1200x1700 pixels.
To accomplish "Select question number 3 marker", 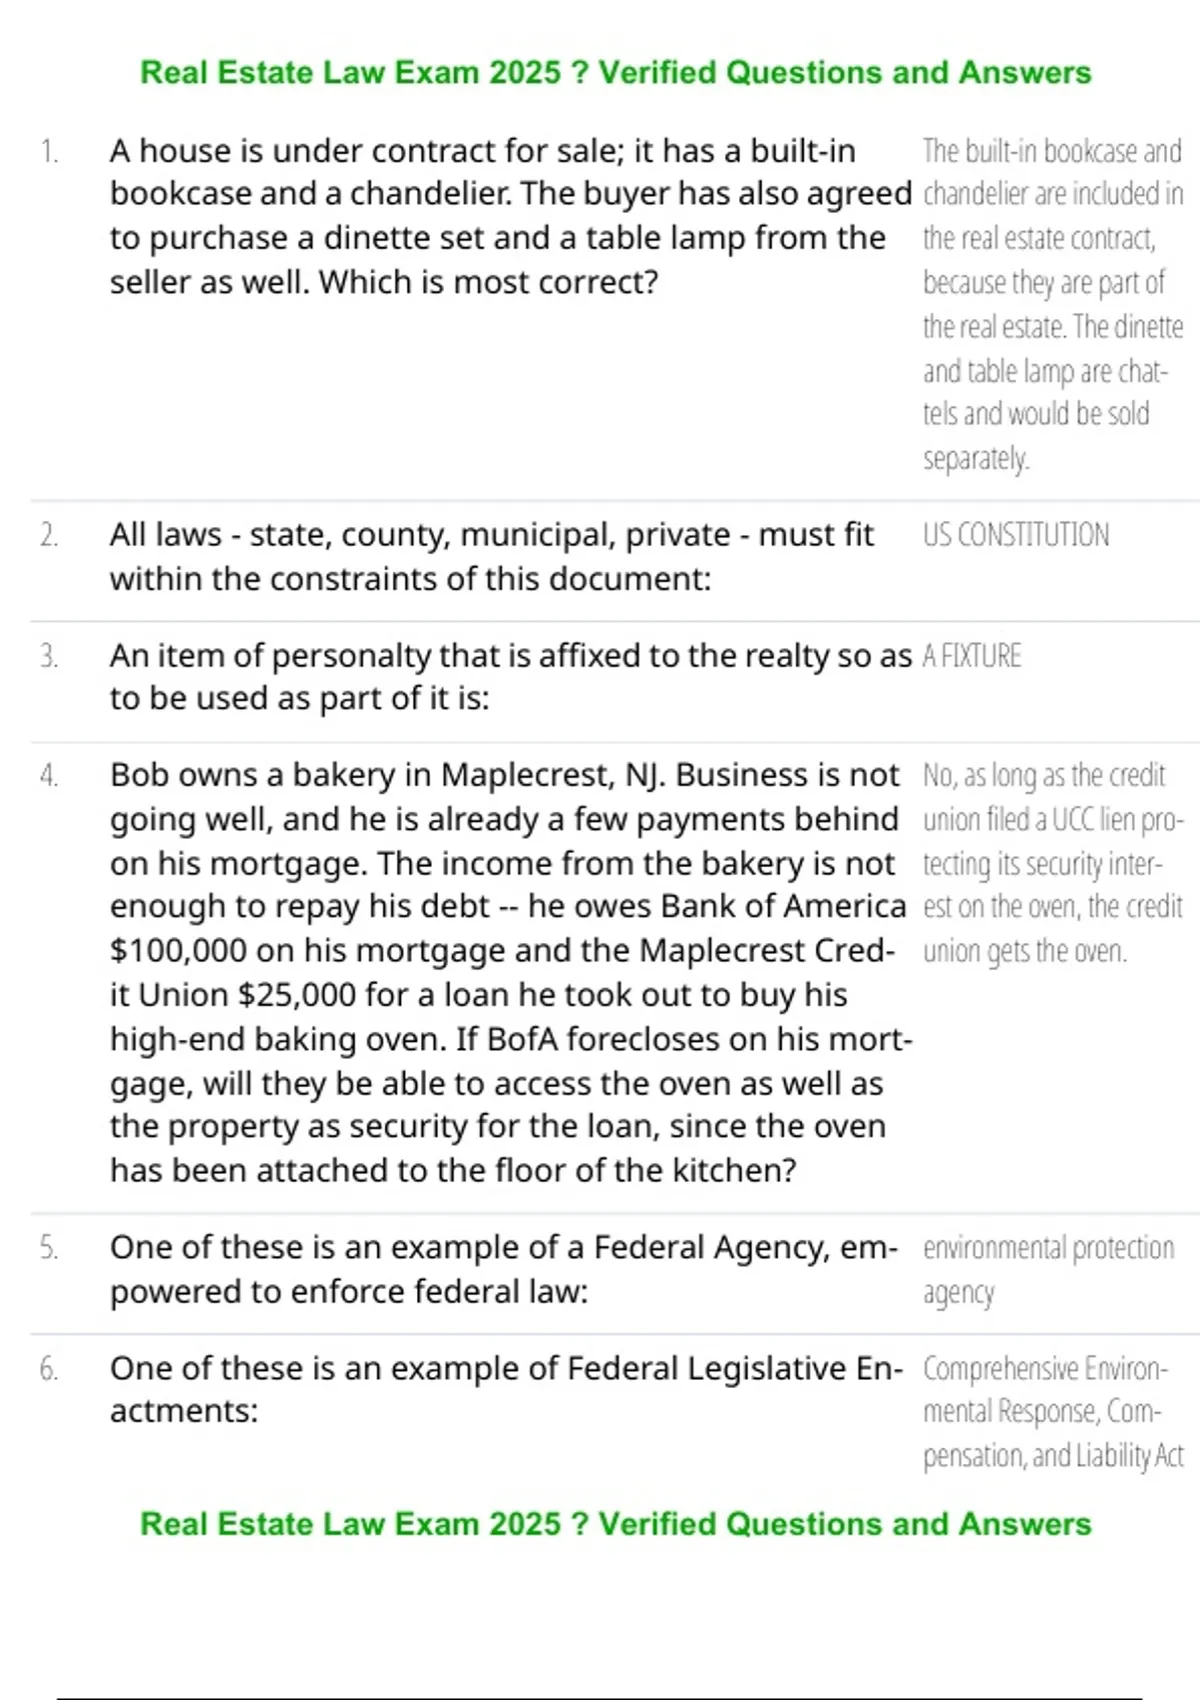I will point(49,657).
